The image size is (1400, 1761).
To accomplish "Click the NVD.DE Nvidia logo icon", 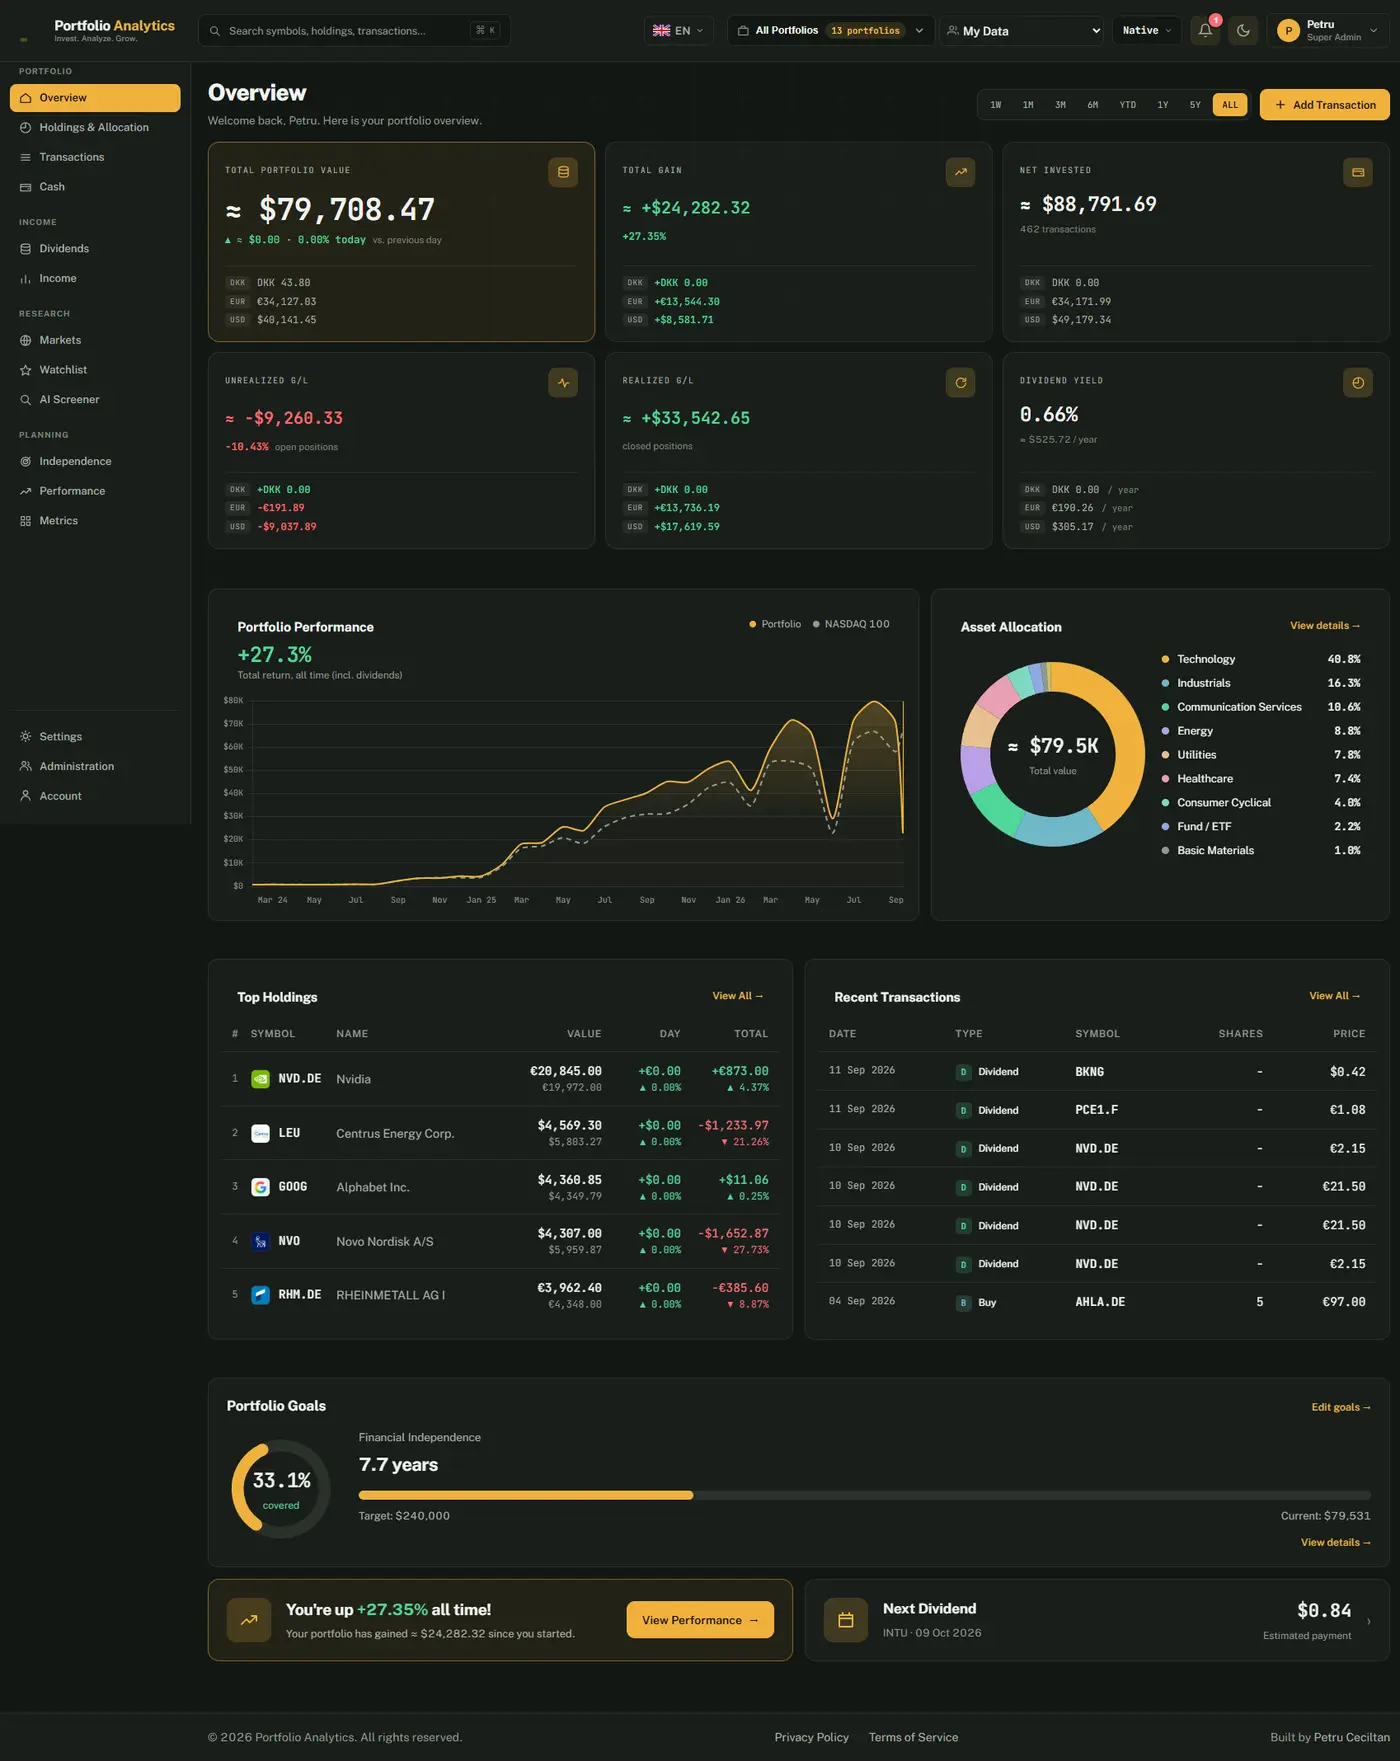I will point(260,1079).
